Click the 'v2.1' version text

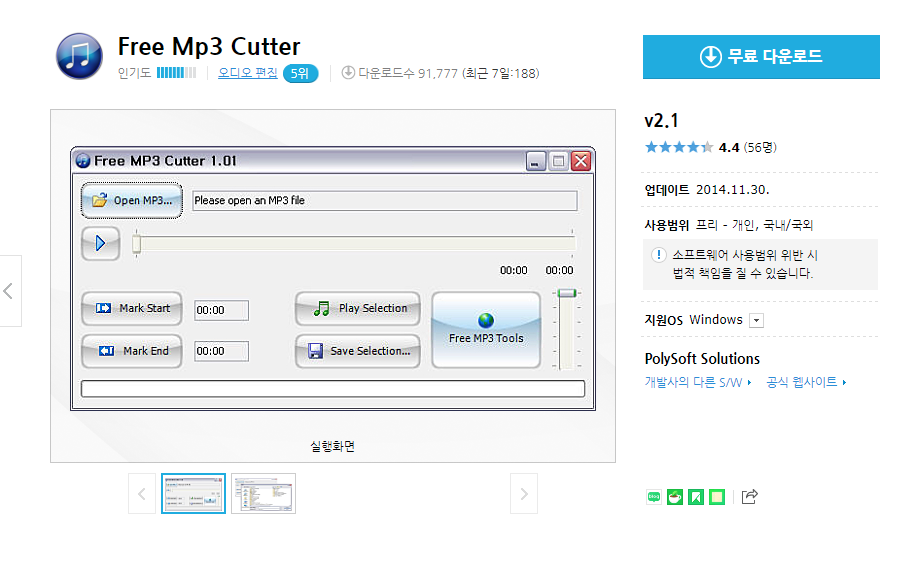(661, 120)
